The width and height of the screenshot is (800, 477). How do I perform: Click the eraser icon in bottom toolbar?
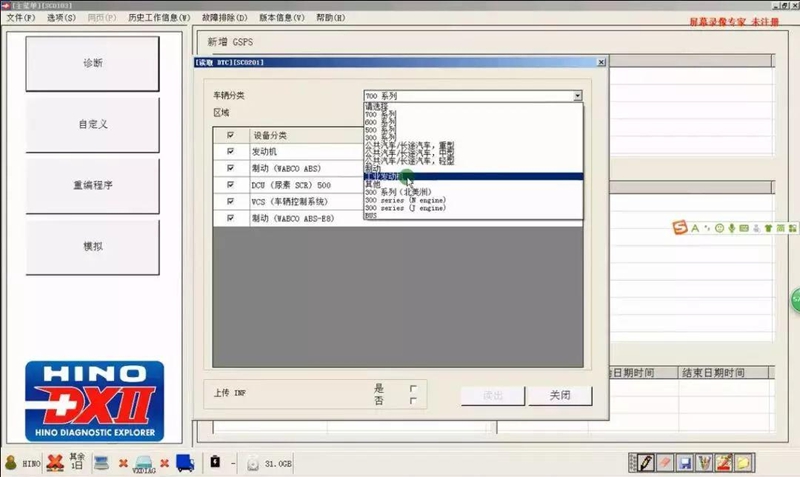pos(665,463)
